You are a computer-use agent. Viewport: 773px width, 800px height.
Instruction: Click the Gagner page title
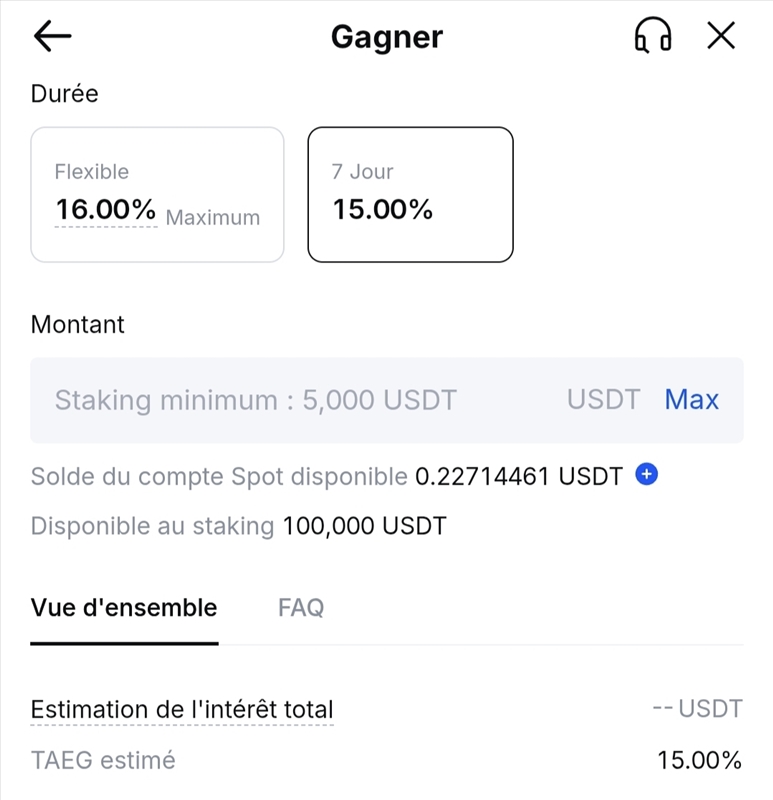pyautogui.click(x=386, y=37)
